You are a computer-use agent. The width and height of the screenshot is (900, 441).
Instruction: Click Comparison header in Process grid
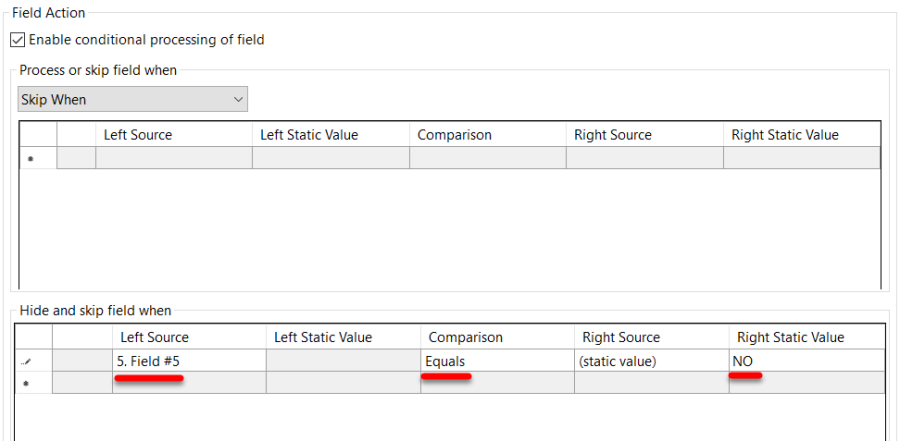(488, 135)
